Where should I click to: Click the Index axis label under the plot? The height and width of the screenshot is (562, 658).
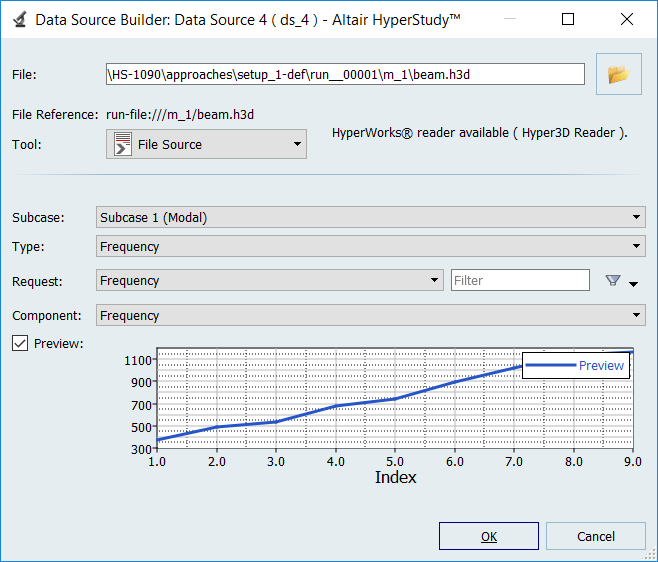coord(395,478)
